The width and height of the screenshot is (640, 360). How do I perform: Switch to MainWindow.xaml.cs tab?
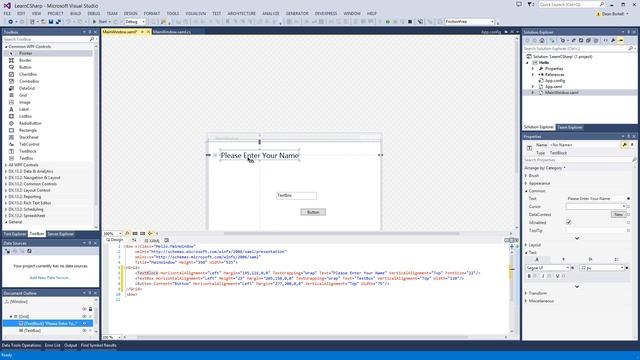point(172,32)
